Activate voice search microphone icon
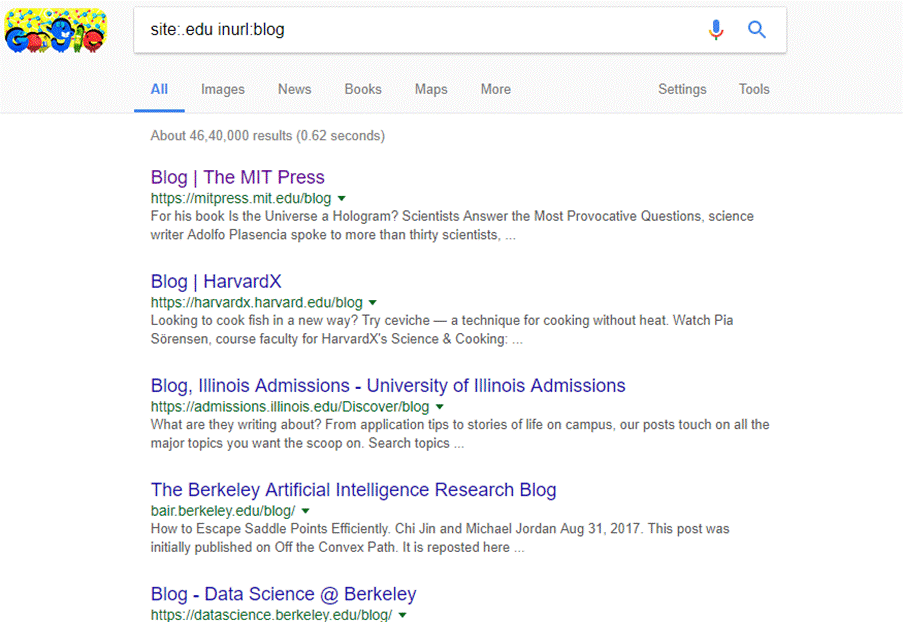903x622 pixels. point(716,30)
